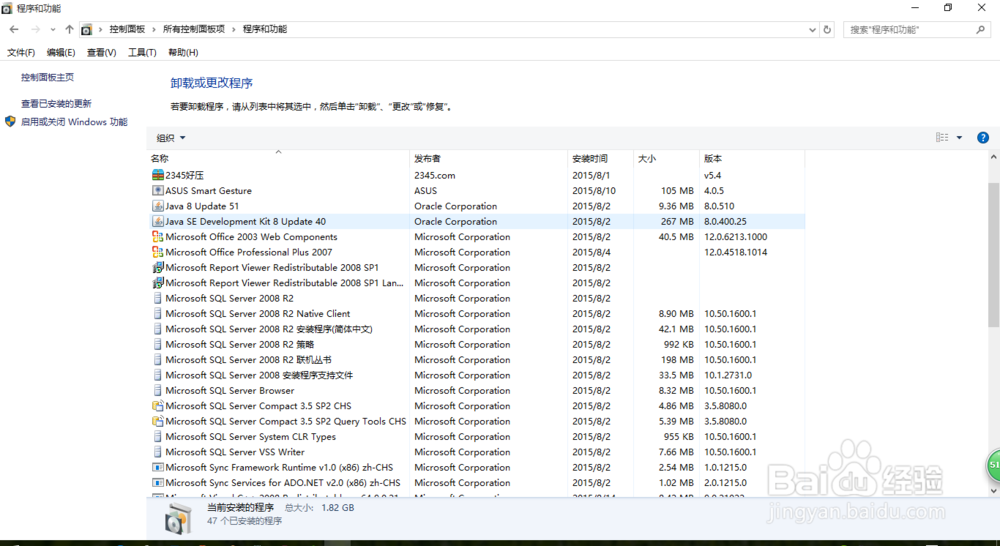Click the Java SE Development Kit icon
Screen dimensions: 1000x546
(x=158, y=221)
